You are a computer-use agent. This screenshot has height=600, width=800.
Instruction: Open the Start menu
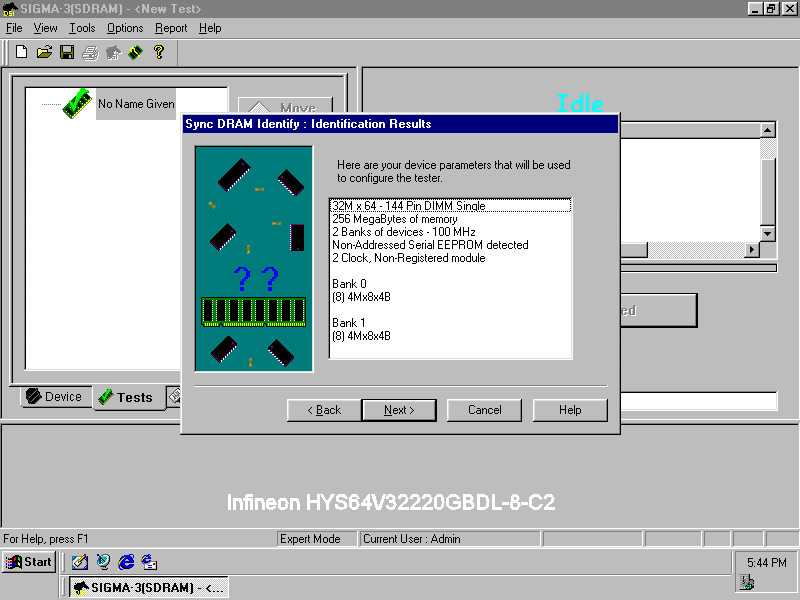click(27, 562)
